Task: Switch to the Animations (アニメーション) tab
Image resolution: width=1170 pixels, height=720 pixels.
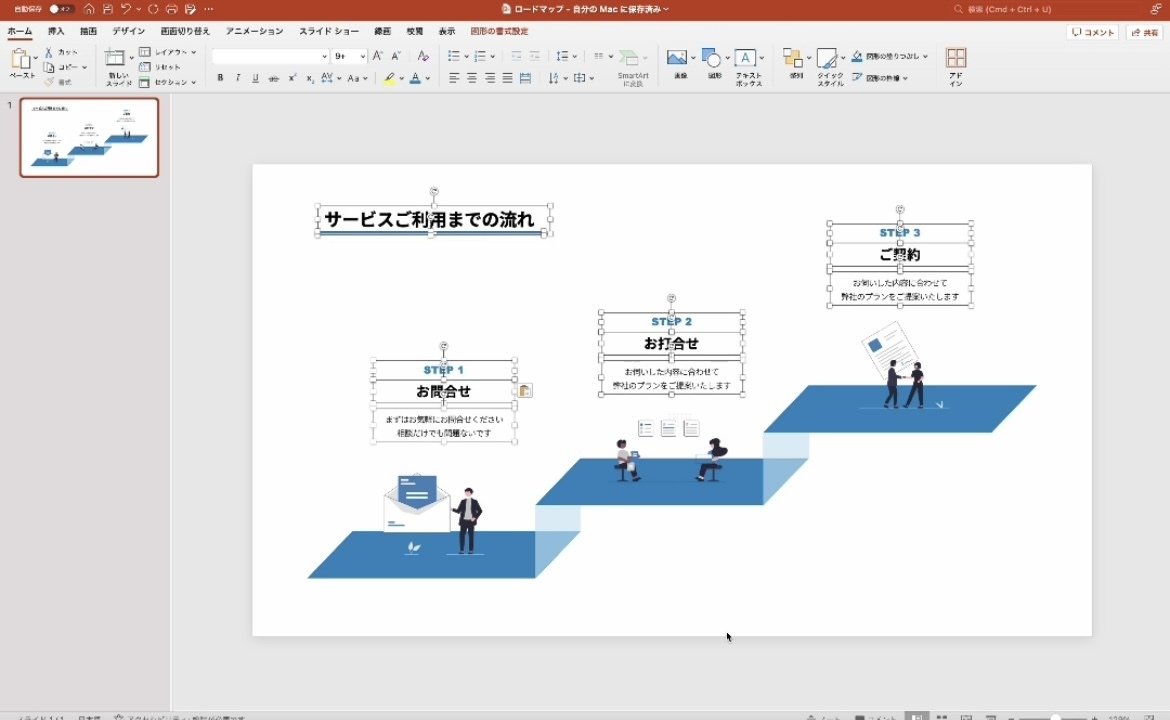Action: tap(254, 31)
